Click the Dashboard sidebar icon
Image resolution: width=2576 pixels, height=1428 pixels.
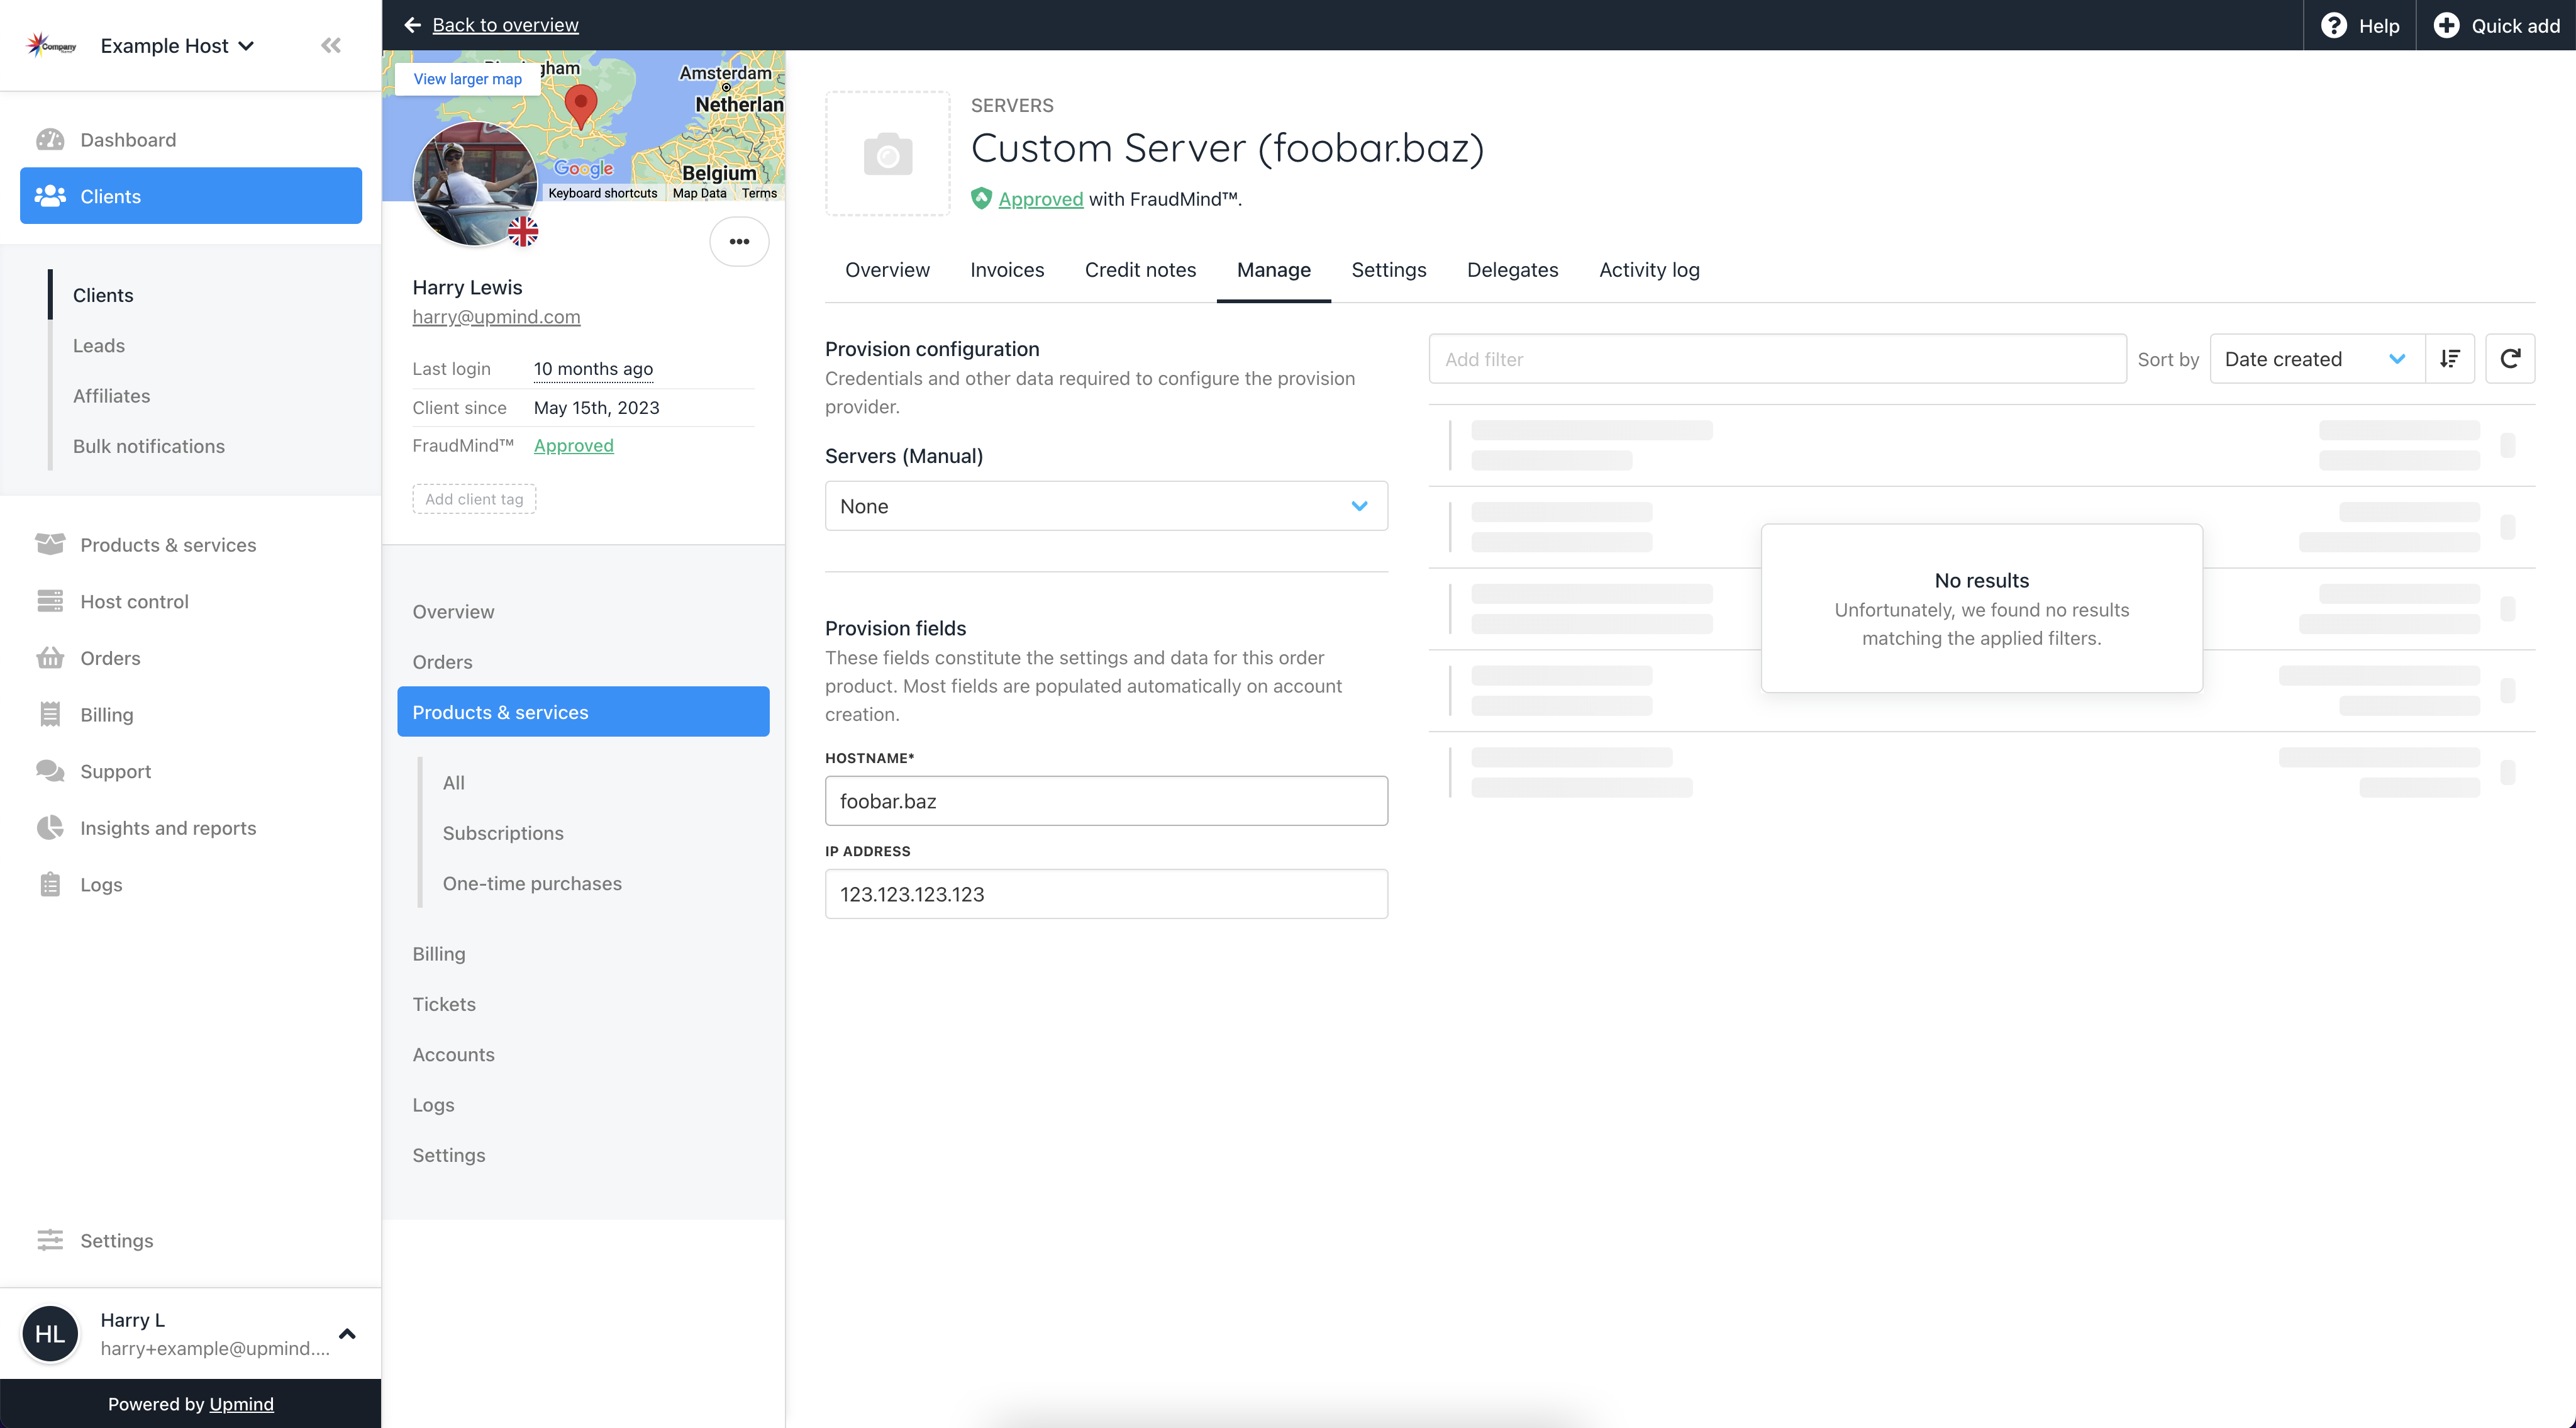[49, 139]
